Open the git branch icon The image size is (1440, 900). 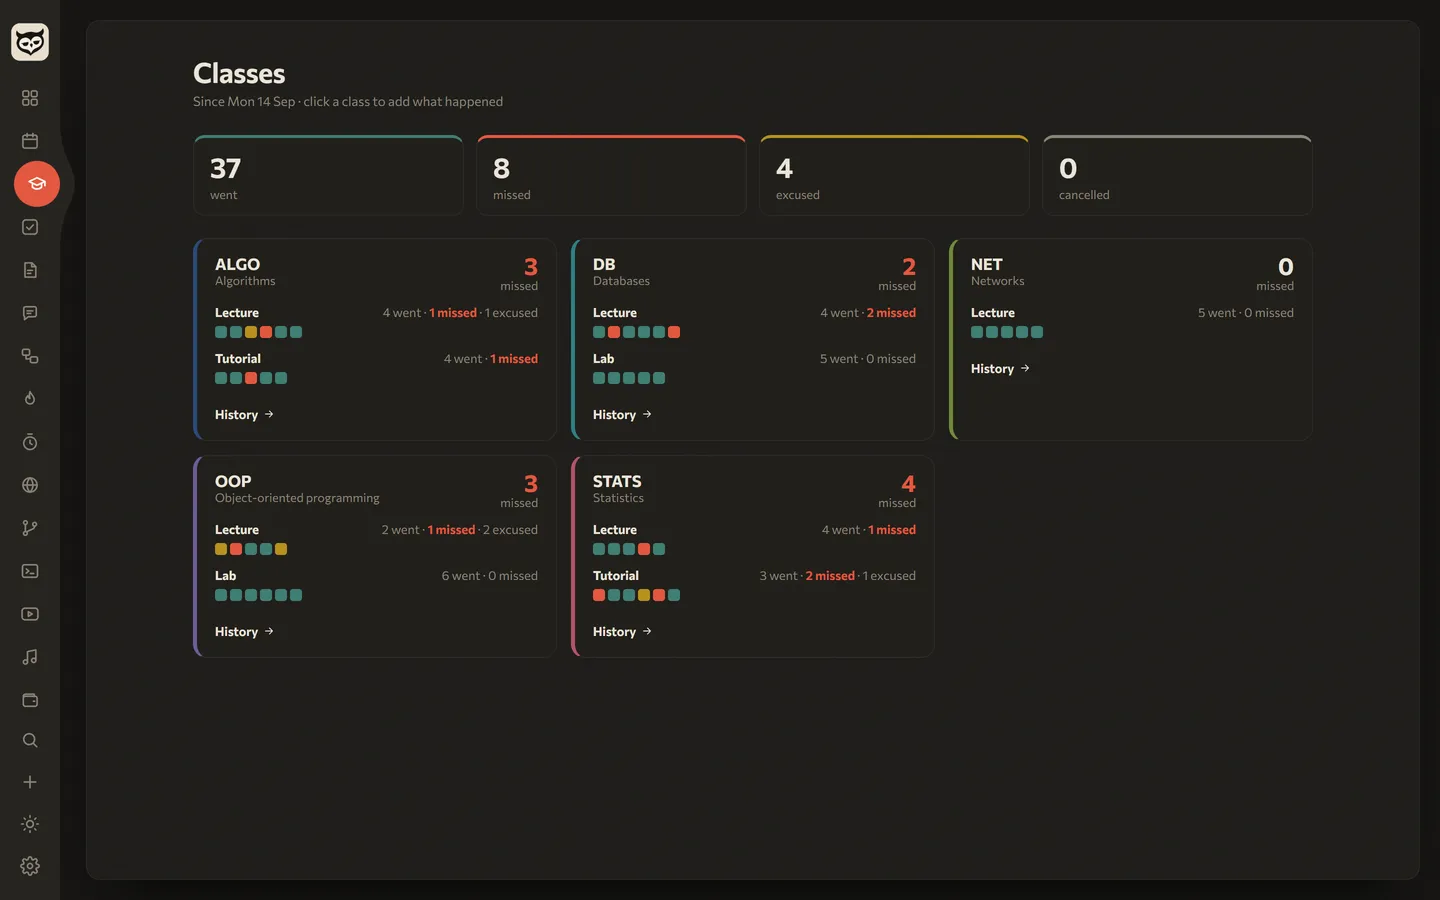[x=30, y=528]
